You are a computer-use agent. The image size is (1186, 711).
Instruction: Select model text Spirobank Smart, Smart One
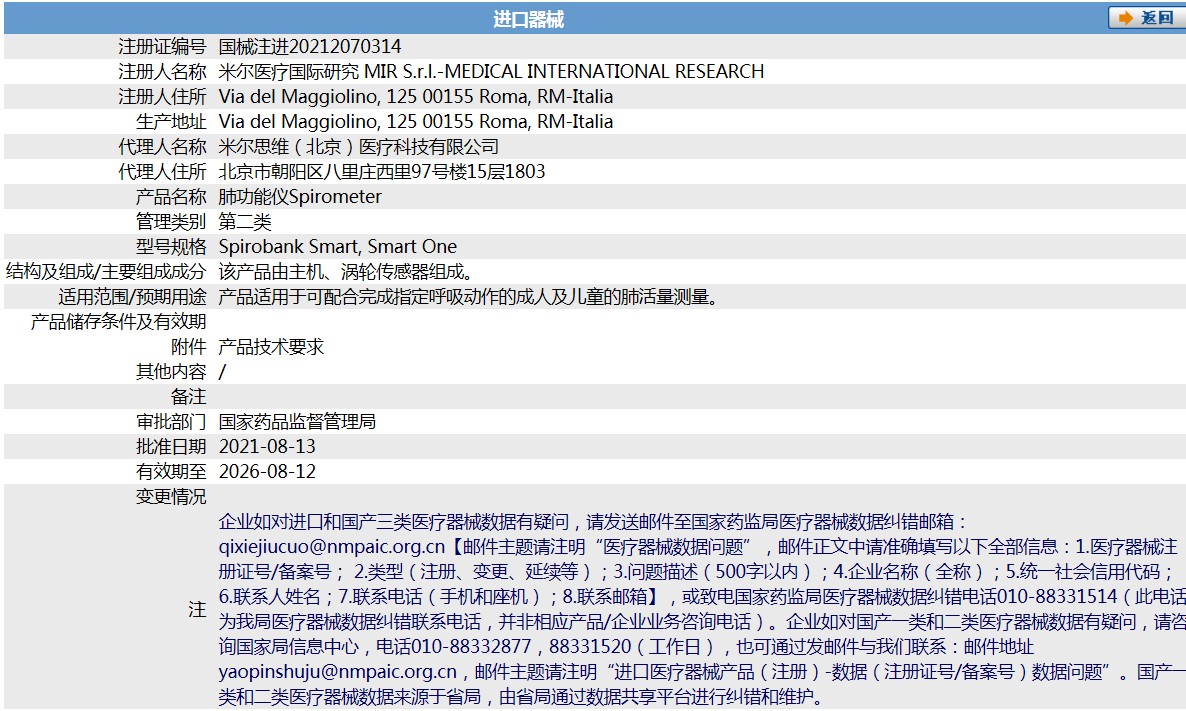coord(338,247)
